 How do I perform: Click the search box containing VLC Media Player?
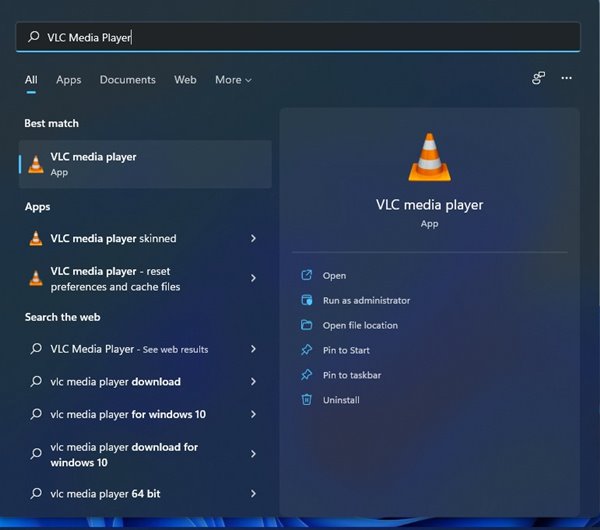click(298, 37)
